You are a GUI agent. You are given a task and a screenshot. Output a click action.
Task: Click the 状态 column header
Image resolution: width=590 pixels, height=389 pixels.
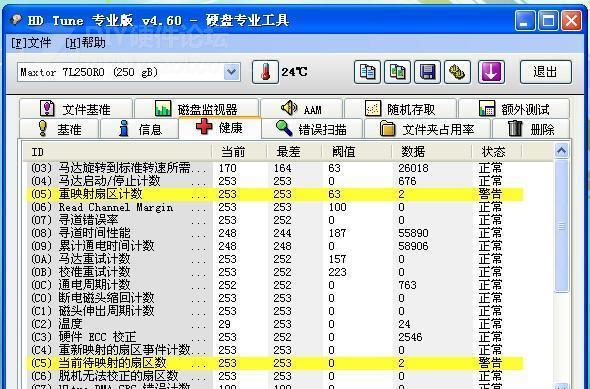[497, 152]
